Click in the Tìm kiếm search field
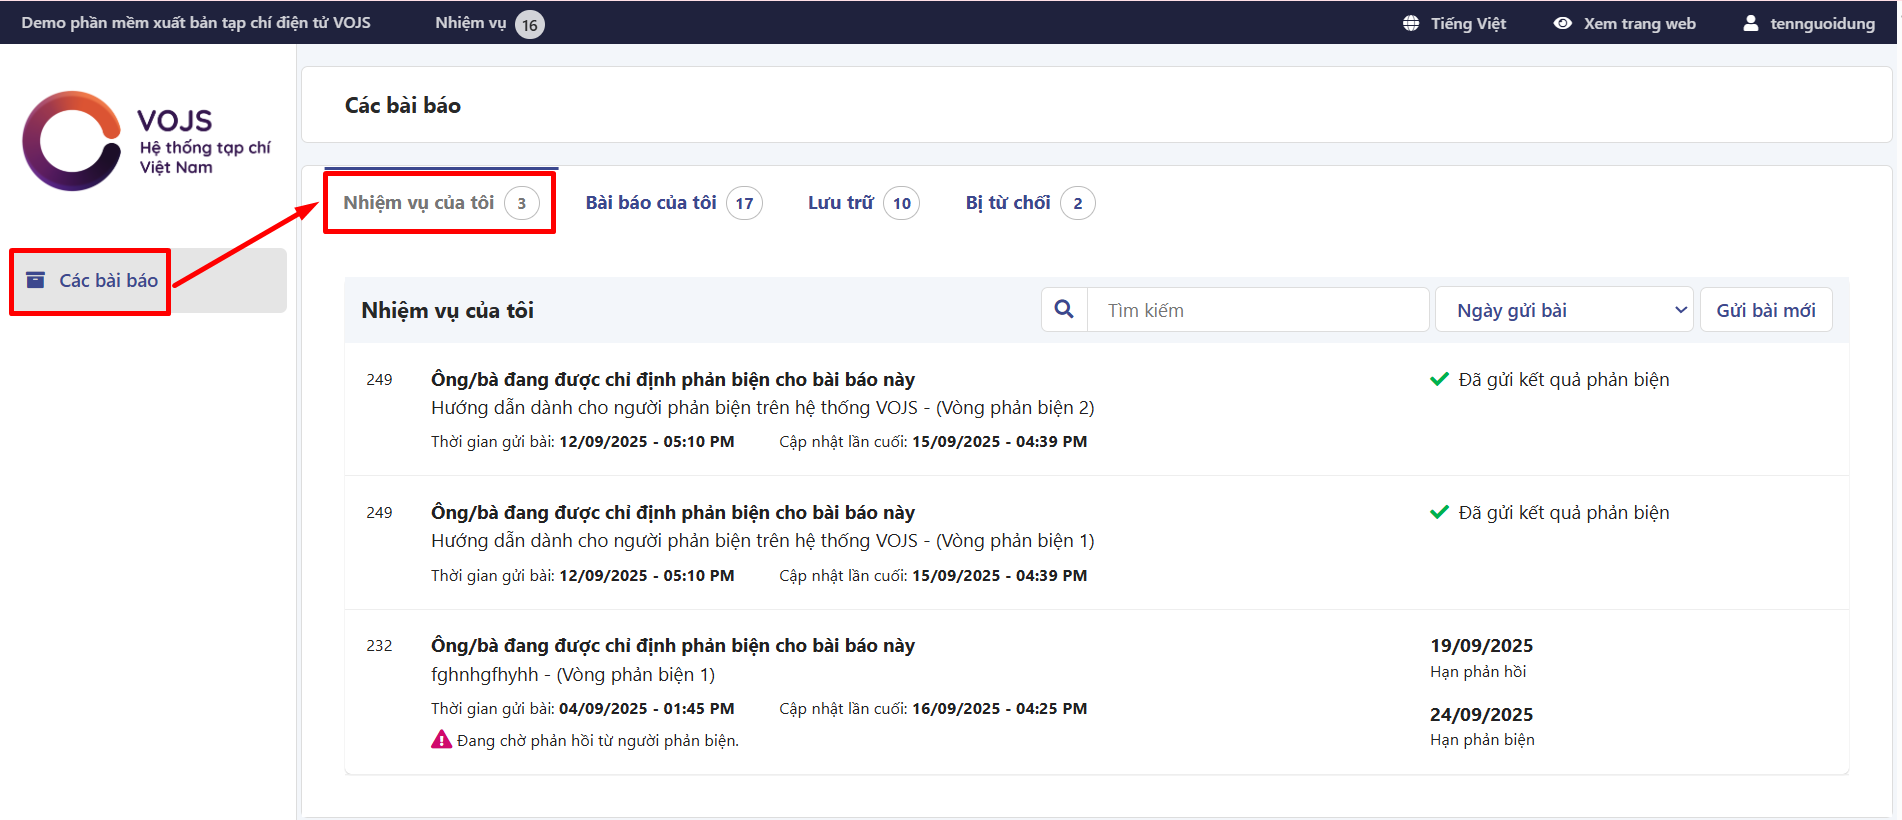Screen dimensions: 1902x820 pyautogui.click(x=1257, y=310)
